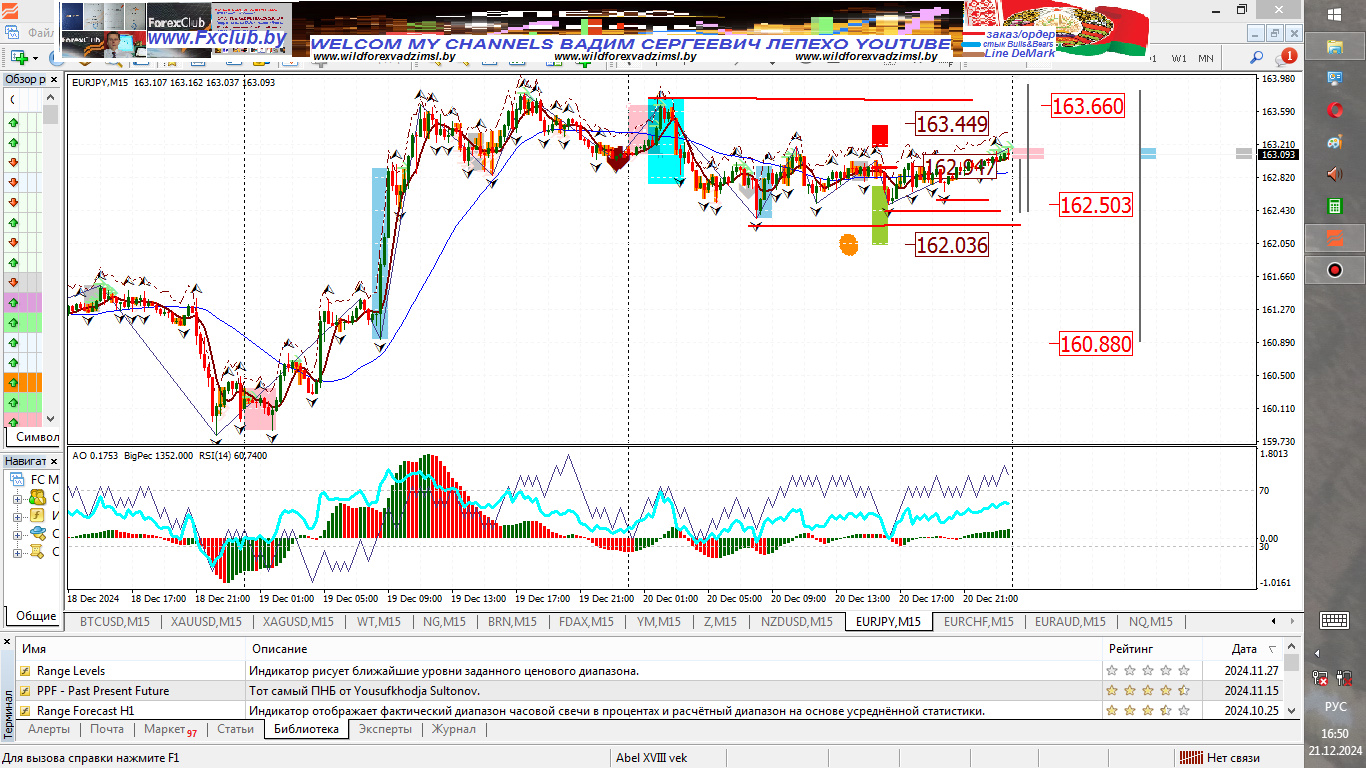Expand the Expert Advisors node in Navigator

17,533
